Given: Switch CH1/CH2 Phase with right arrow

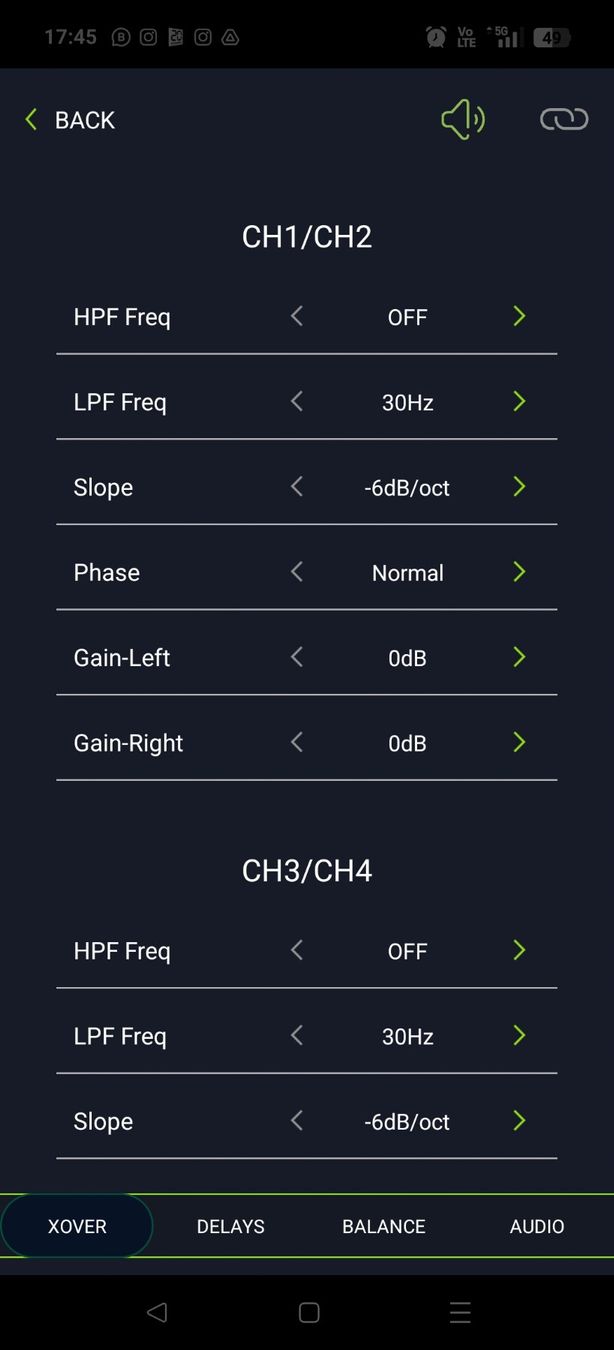Looking at the screenshot, I should point(519,572).
